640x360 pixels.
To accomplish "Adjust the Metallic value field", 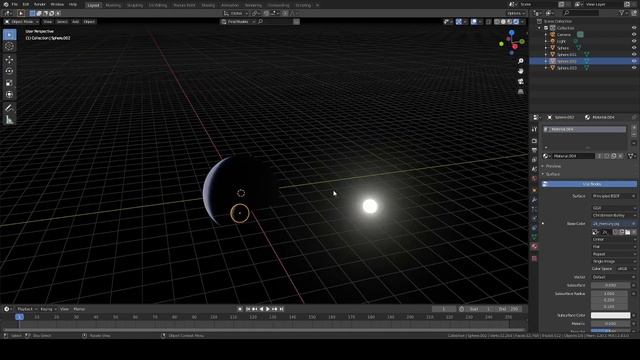I will click(611, 324).
